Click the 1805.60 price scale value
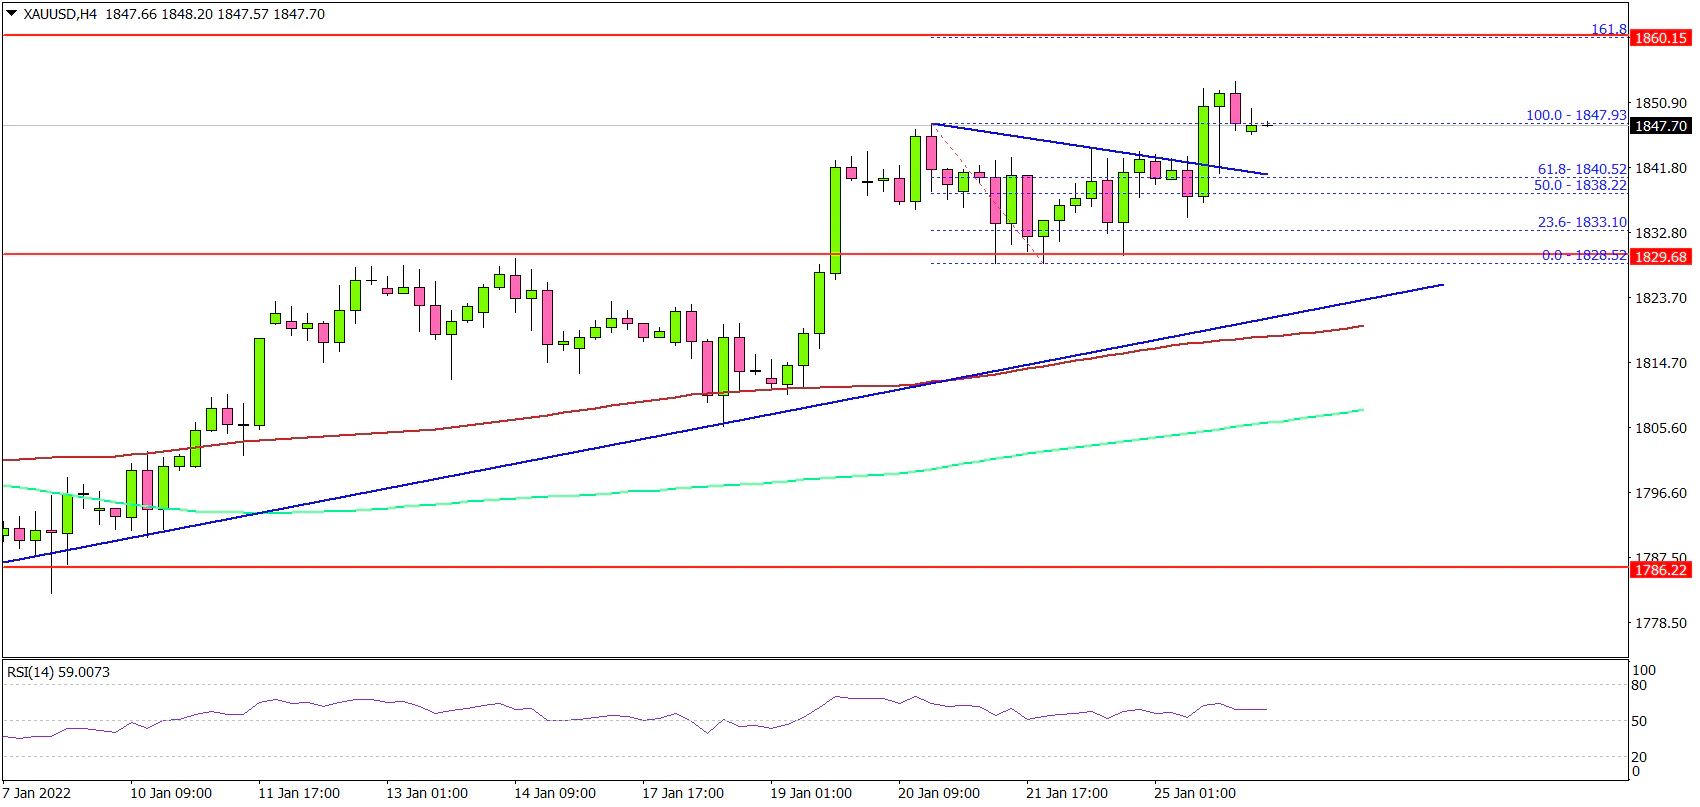1700x807 pixels. click(x=1660, y=428)
